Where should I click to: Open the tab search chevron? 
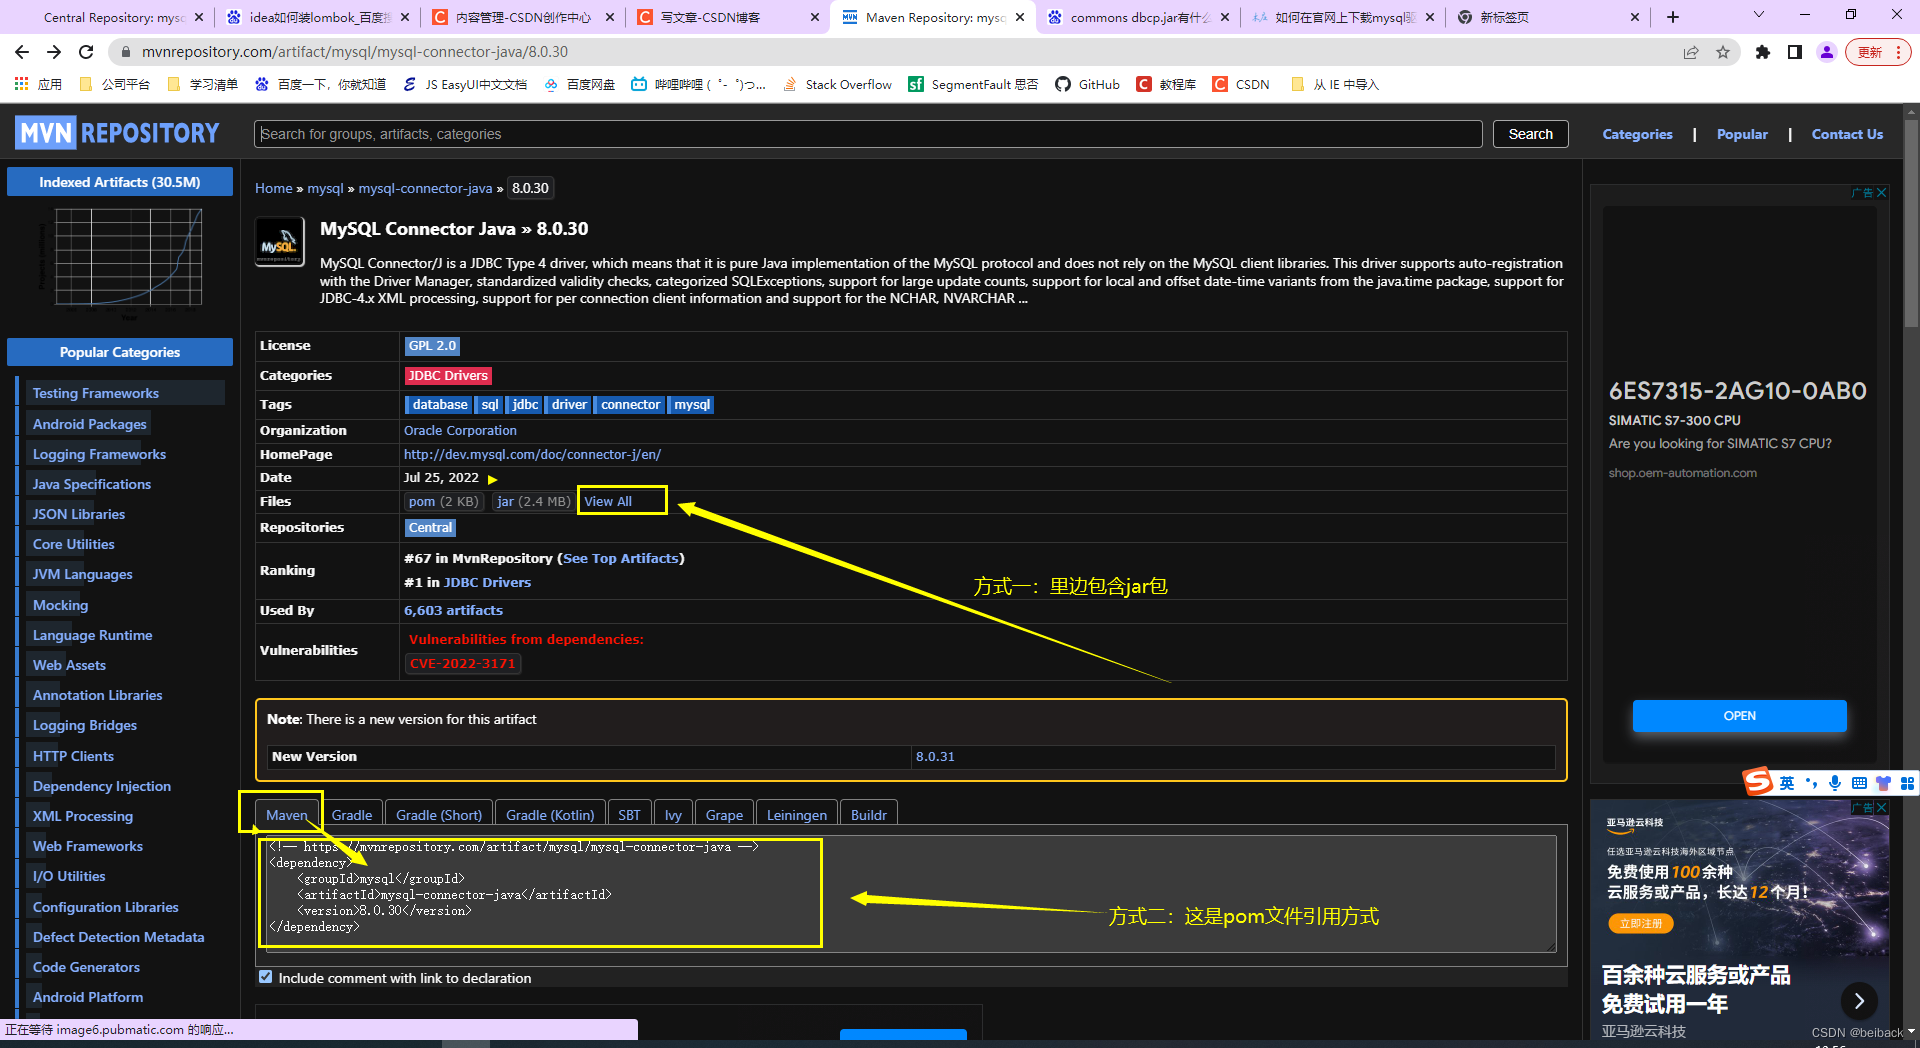pos(1759,15)
